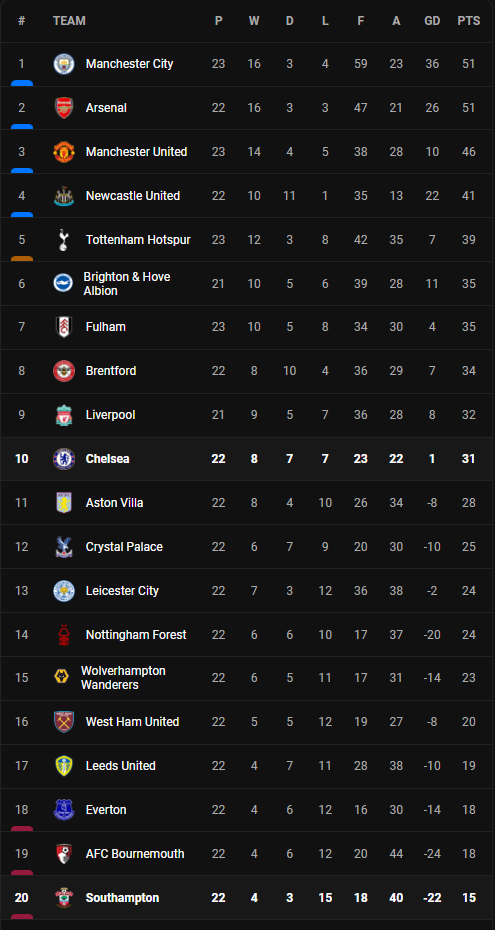Click the Newcastle United club crest
495x930 pixels.
63,196
